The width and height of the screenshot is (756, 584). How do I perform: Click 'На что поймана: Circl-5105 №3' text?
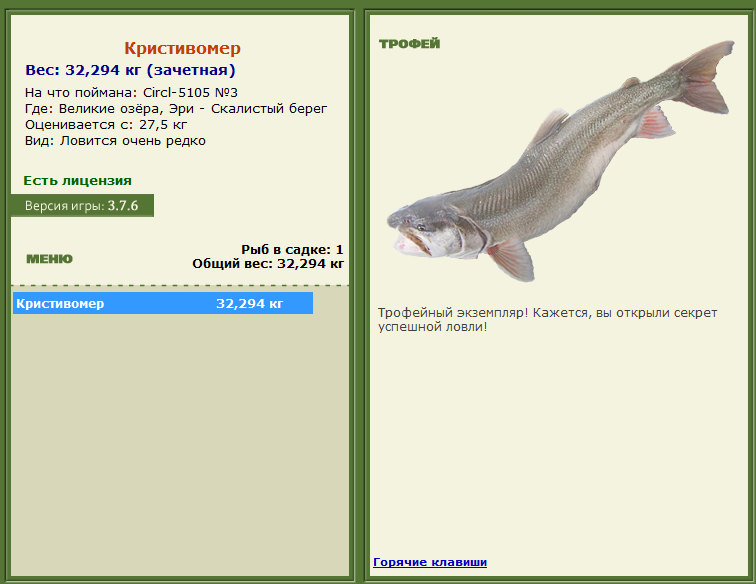point(131,93)
